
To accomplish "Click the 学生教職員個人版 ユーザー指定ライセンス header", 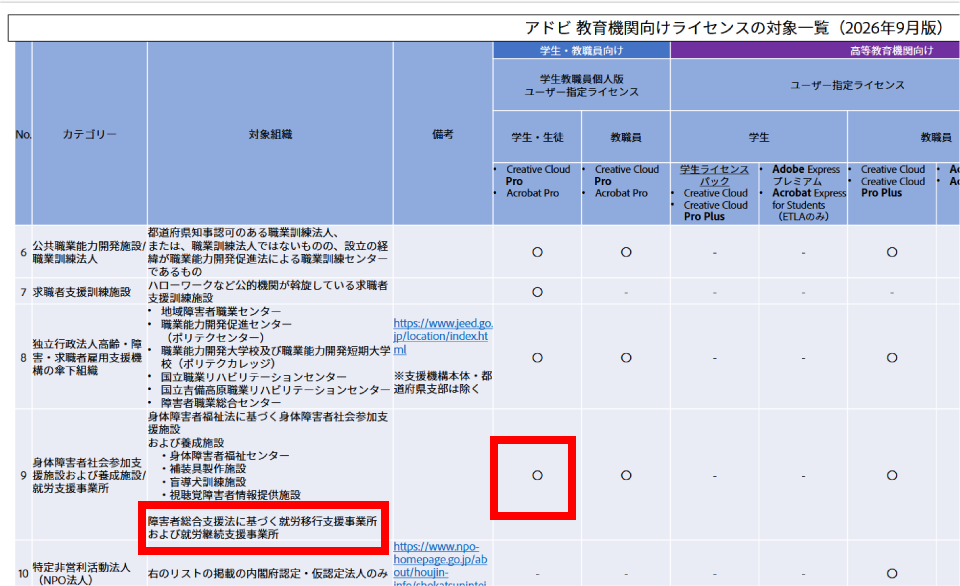I will 582,85.
